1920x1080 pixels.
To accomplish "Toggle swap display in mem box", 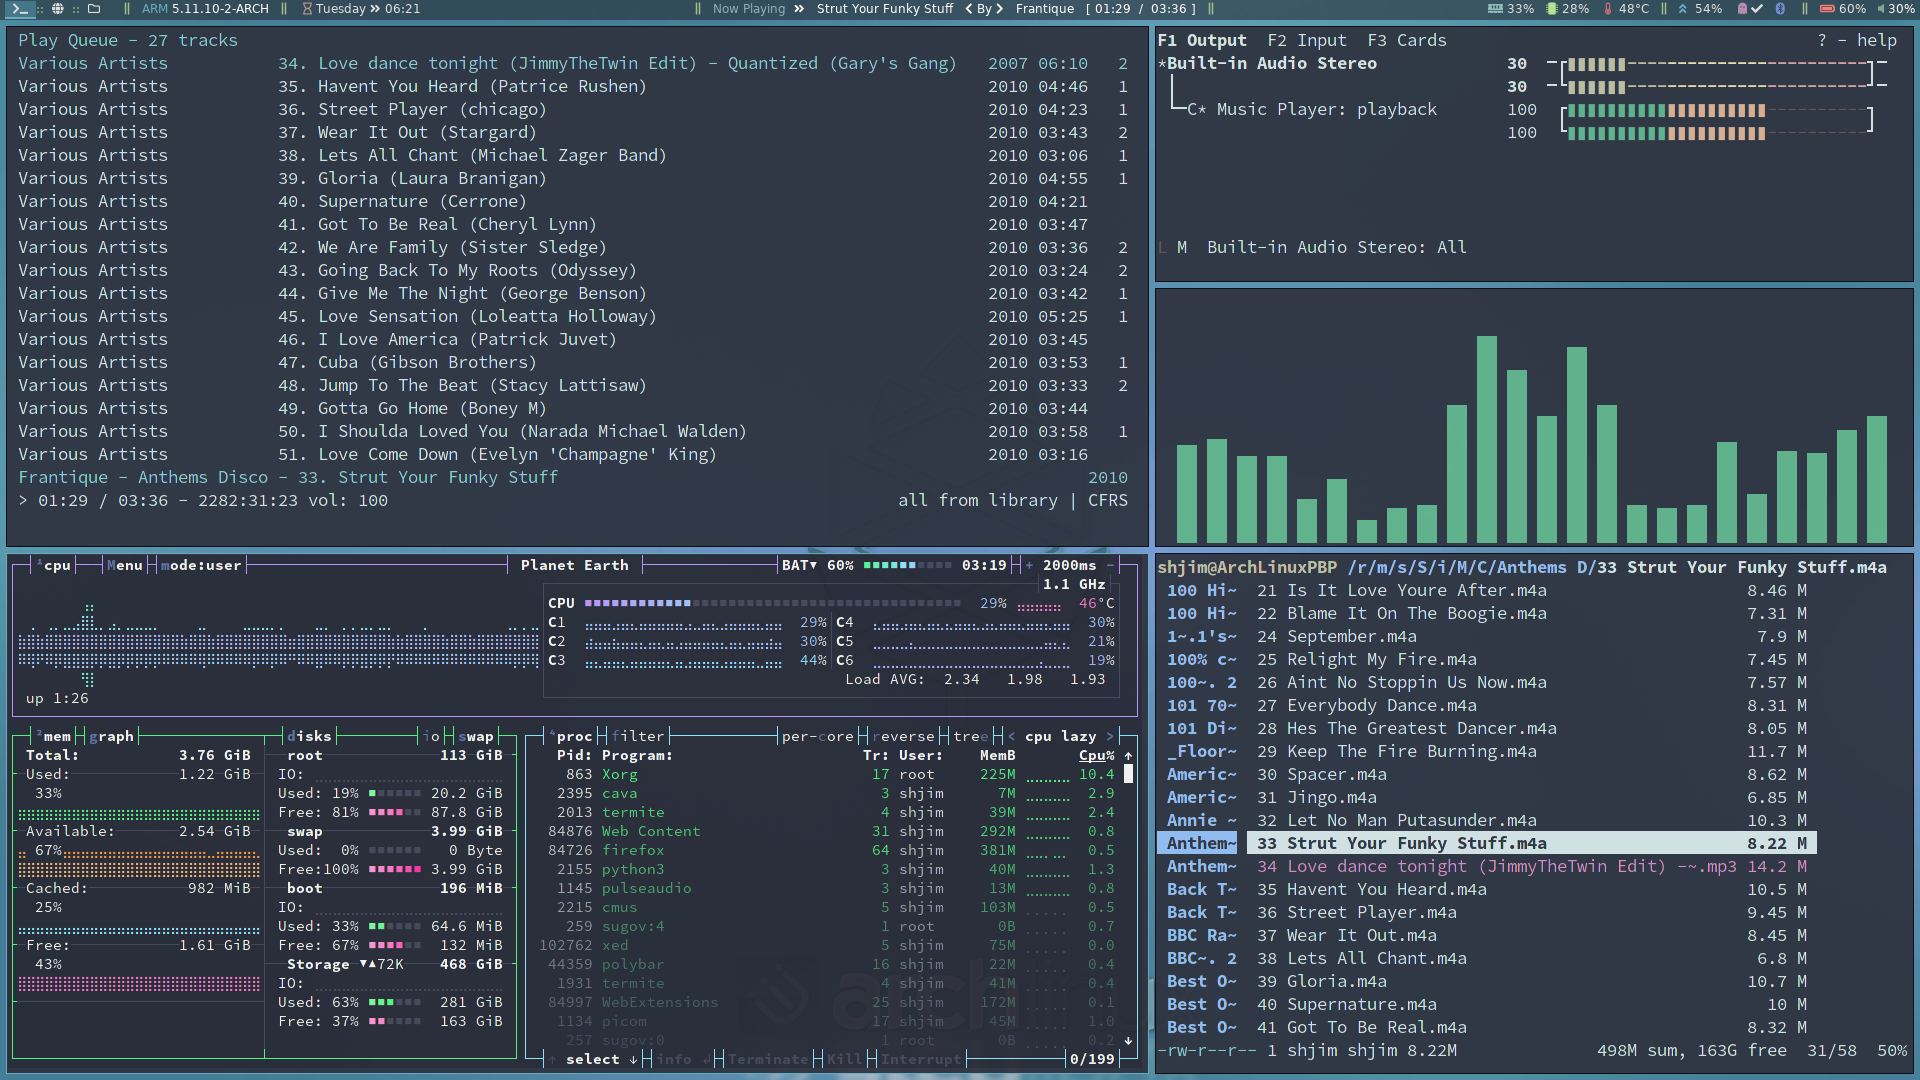I will coord(476,737).
